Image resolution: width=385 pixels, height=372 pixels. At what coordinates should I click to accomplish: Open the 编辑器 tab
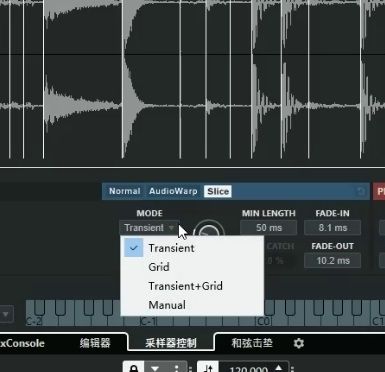pos(95,343)
